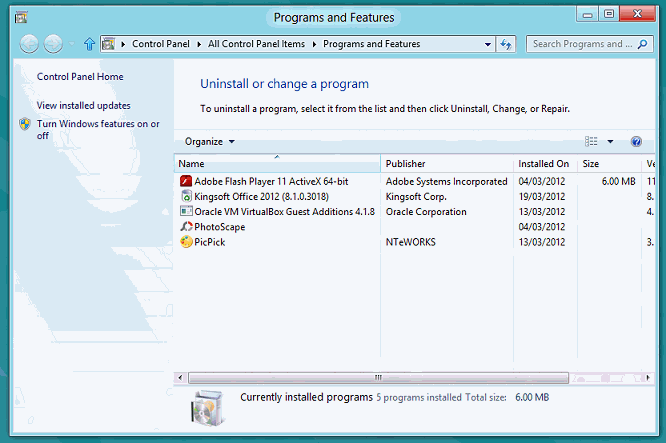Click the Refresh button
Screen dimensions: 666x443
[506, 44]
